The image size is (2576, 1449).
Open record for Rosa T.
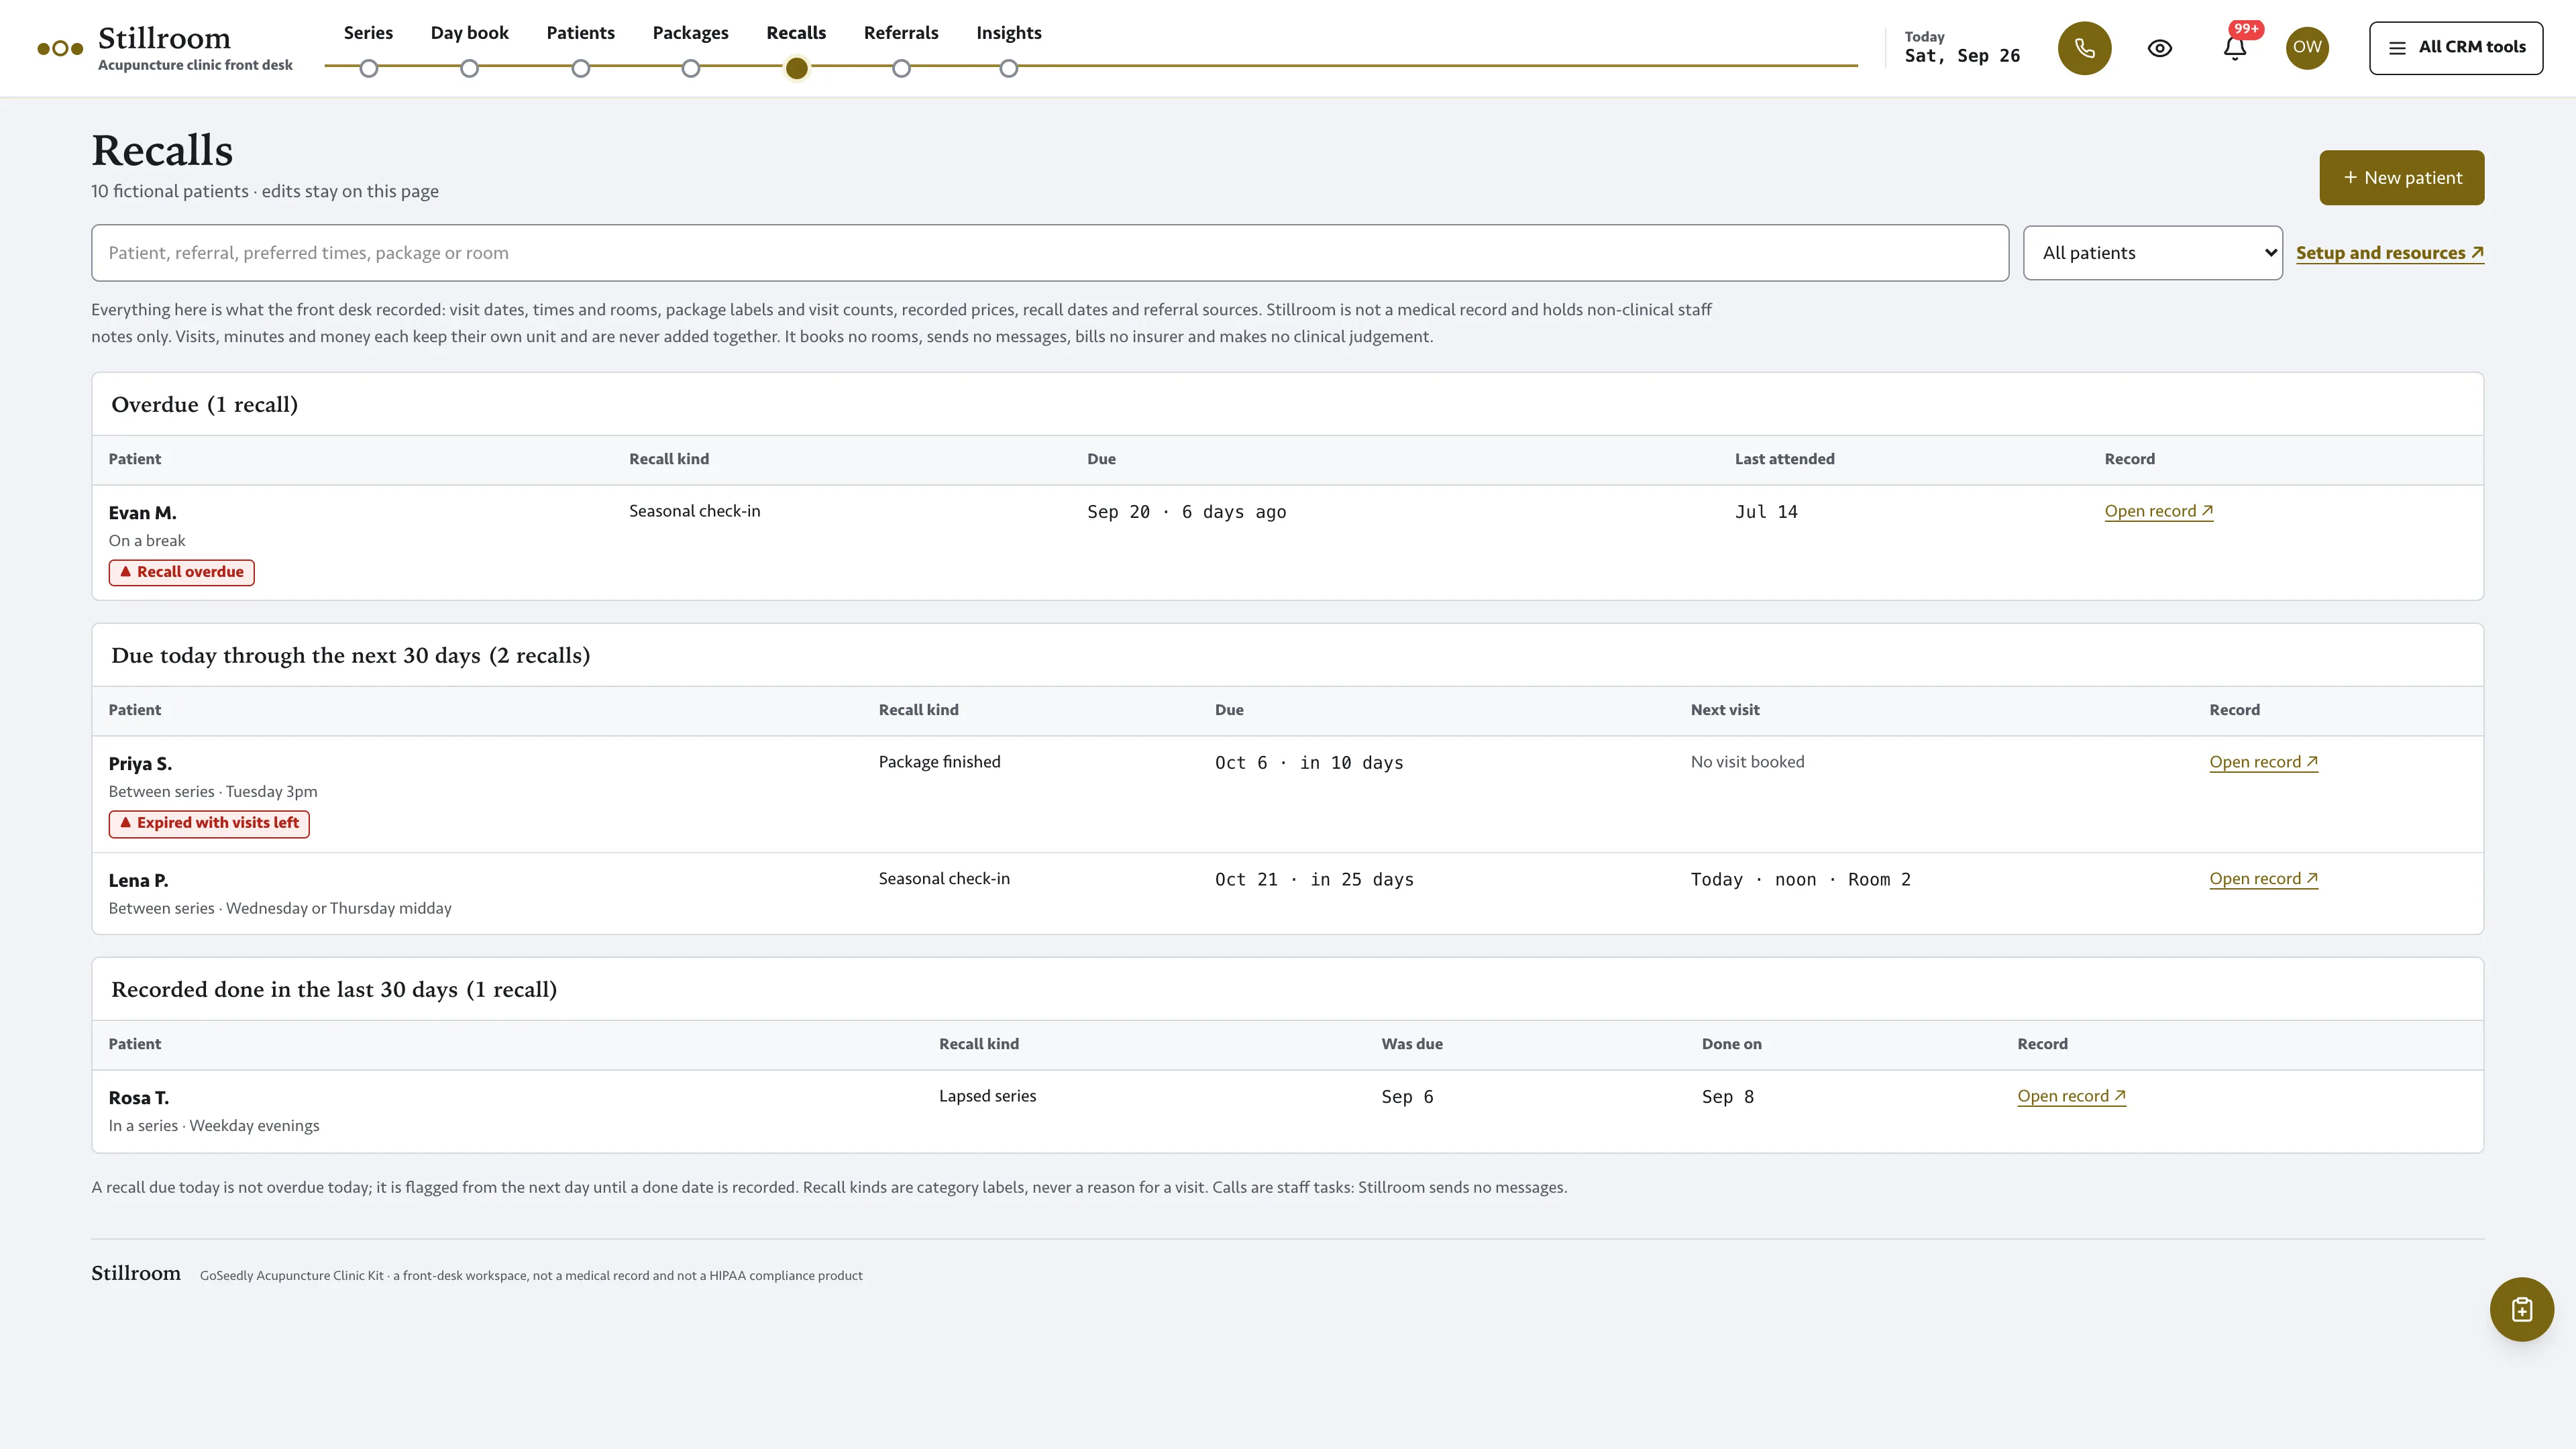[x=2072, y=1096]
